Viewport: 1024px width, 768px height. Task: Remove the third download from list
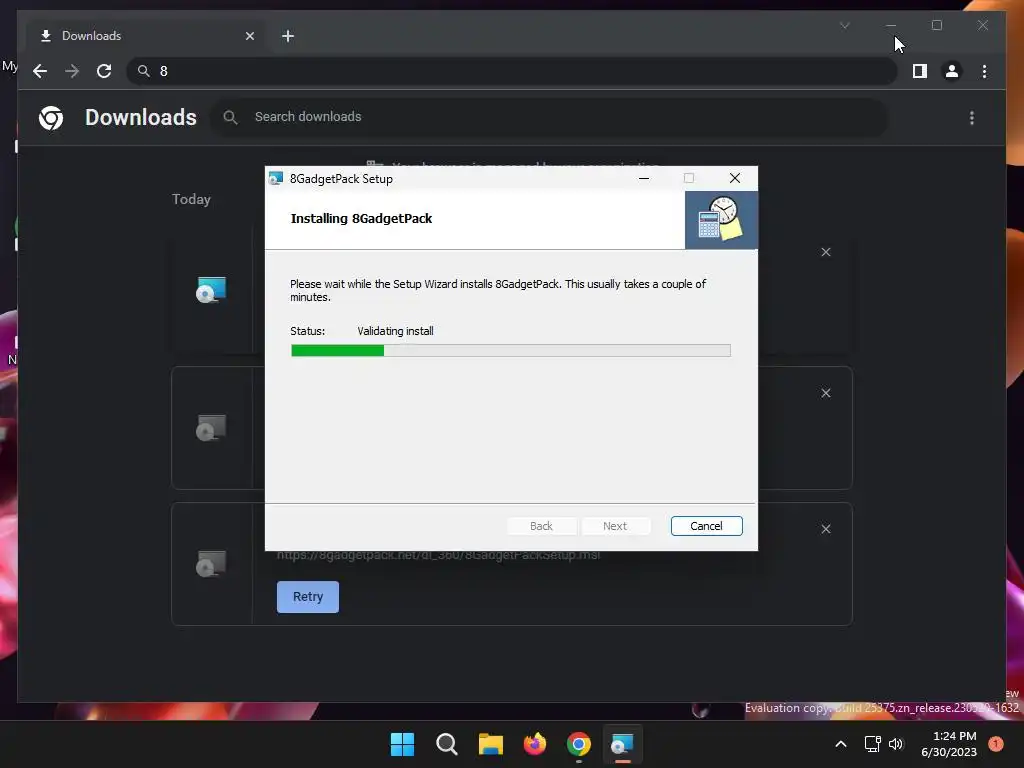[x=825, y=529]
